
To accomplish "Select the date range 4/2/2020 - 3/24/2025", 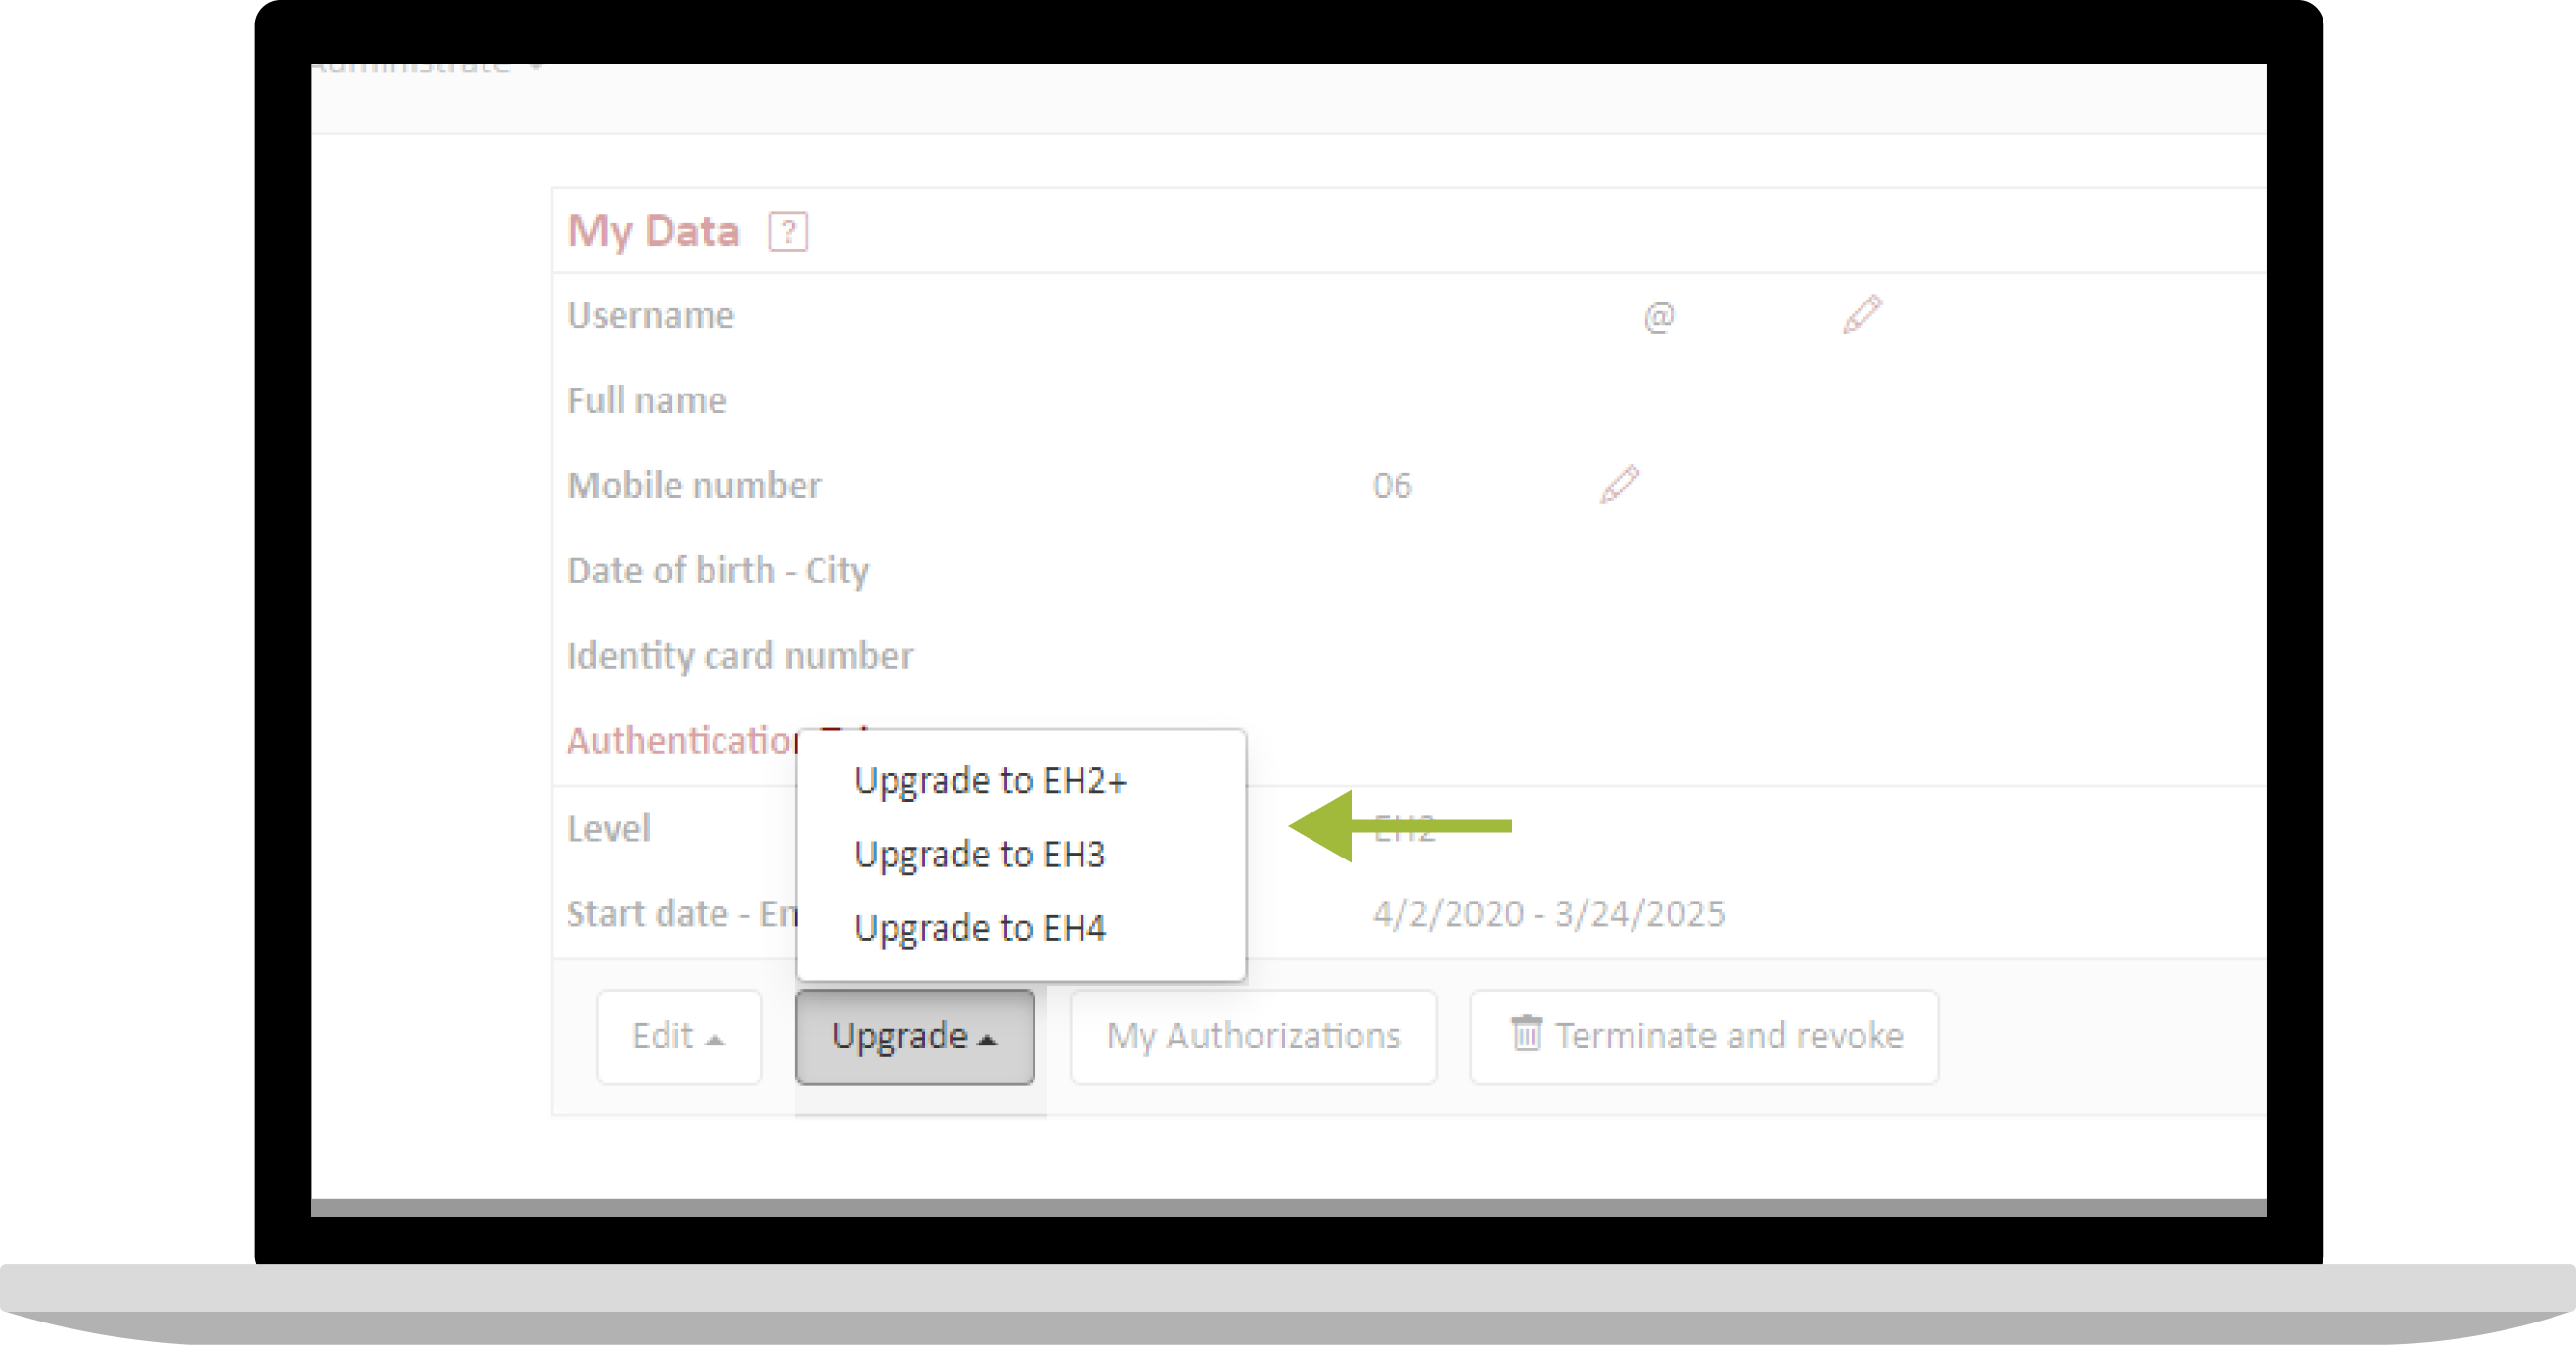I will [1548, 914].
